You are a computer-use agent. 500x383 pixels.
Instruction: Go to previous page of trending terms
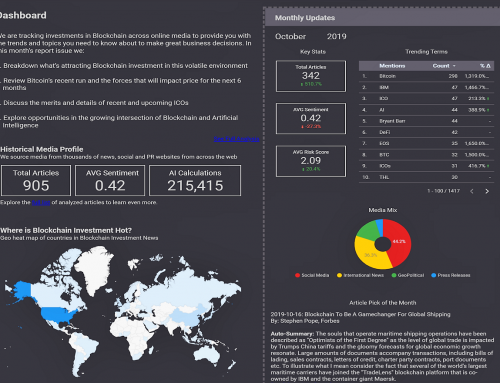click(472, 191)
